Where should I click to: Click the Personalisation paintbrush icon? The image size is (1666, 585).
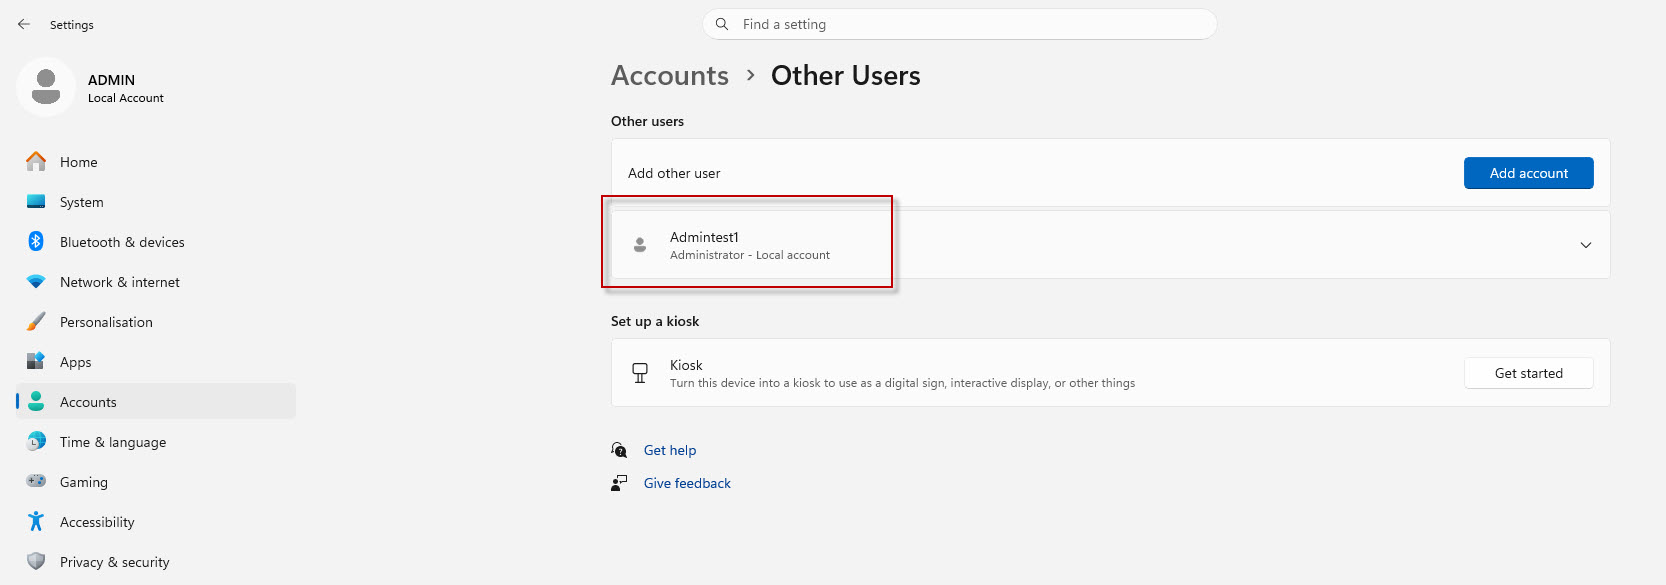click(x=36, y=321)
